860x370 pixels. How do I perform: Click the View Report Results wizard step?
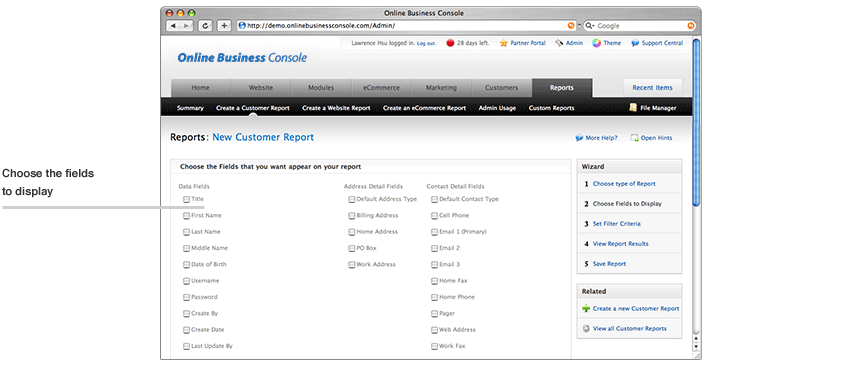[620, 244]
